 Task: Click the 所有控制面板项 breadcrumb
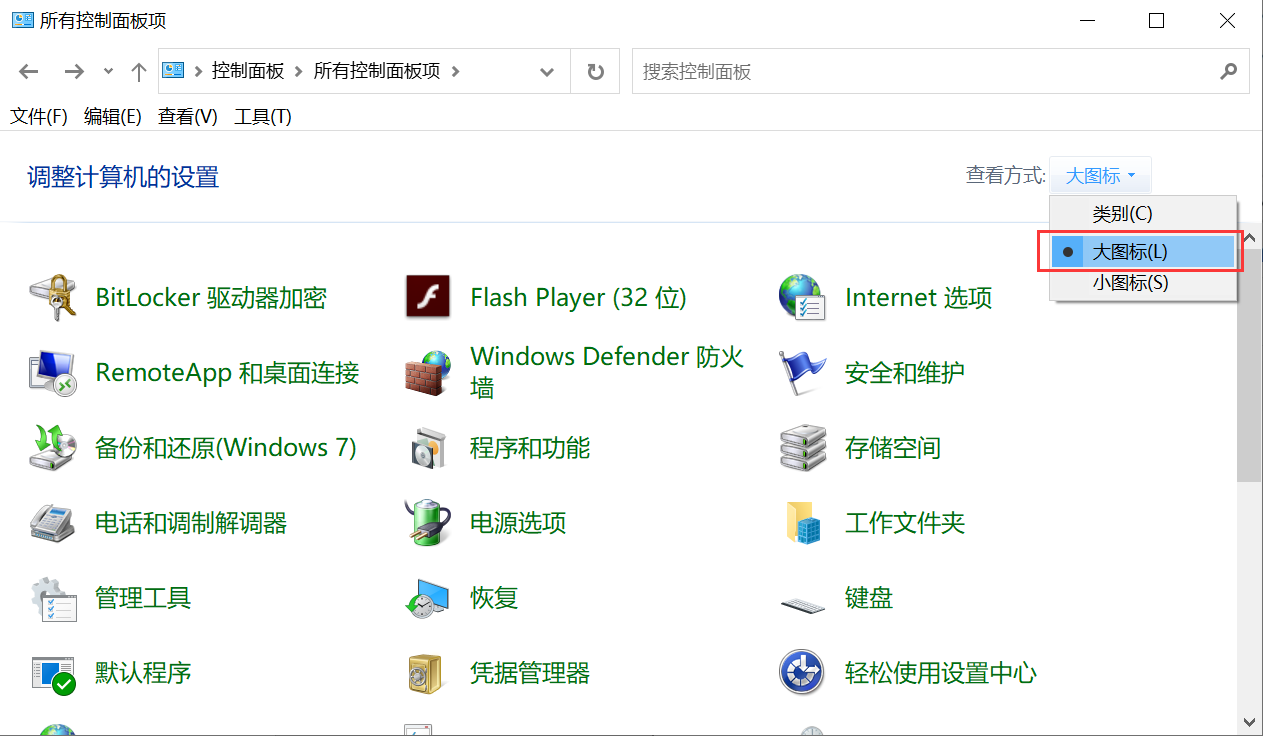[377, 71]
